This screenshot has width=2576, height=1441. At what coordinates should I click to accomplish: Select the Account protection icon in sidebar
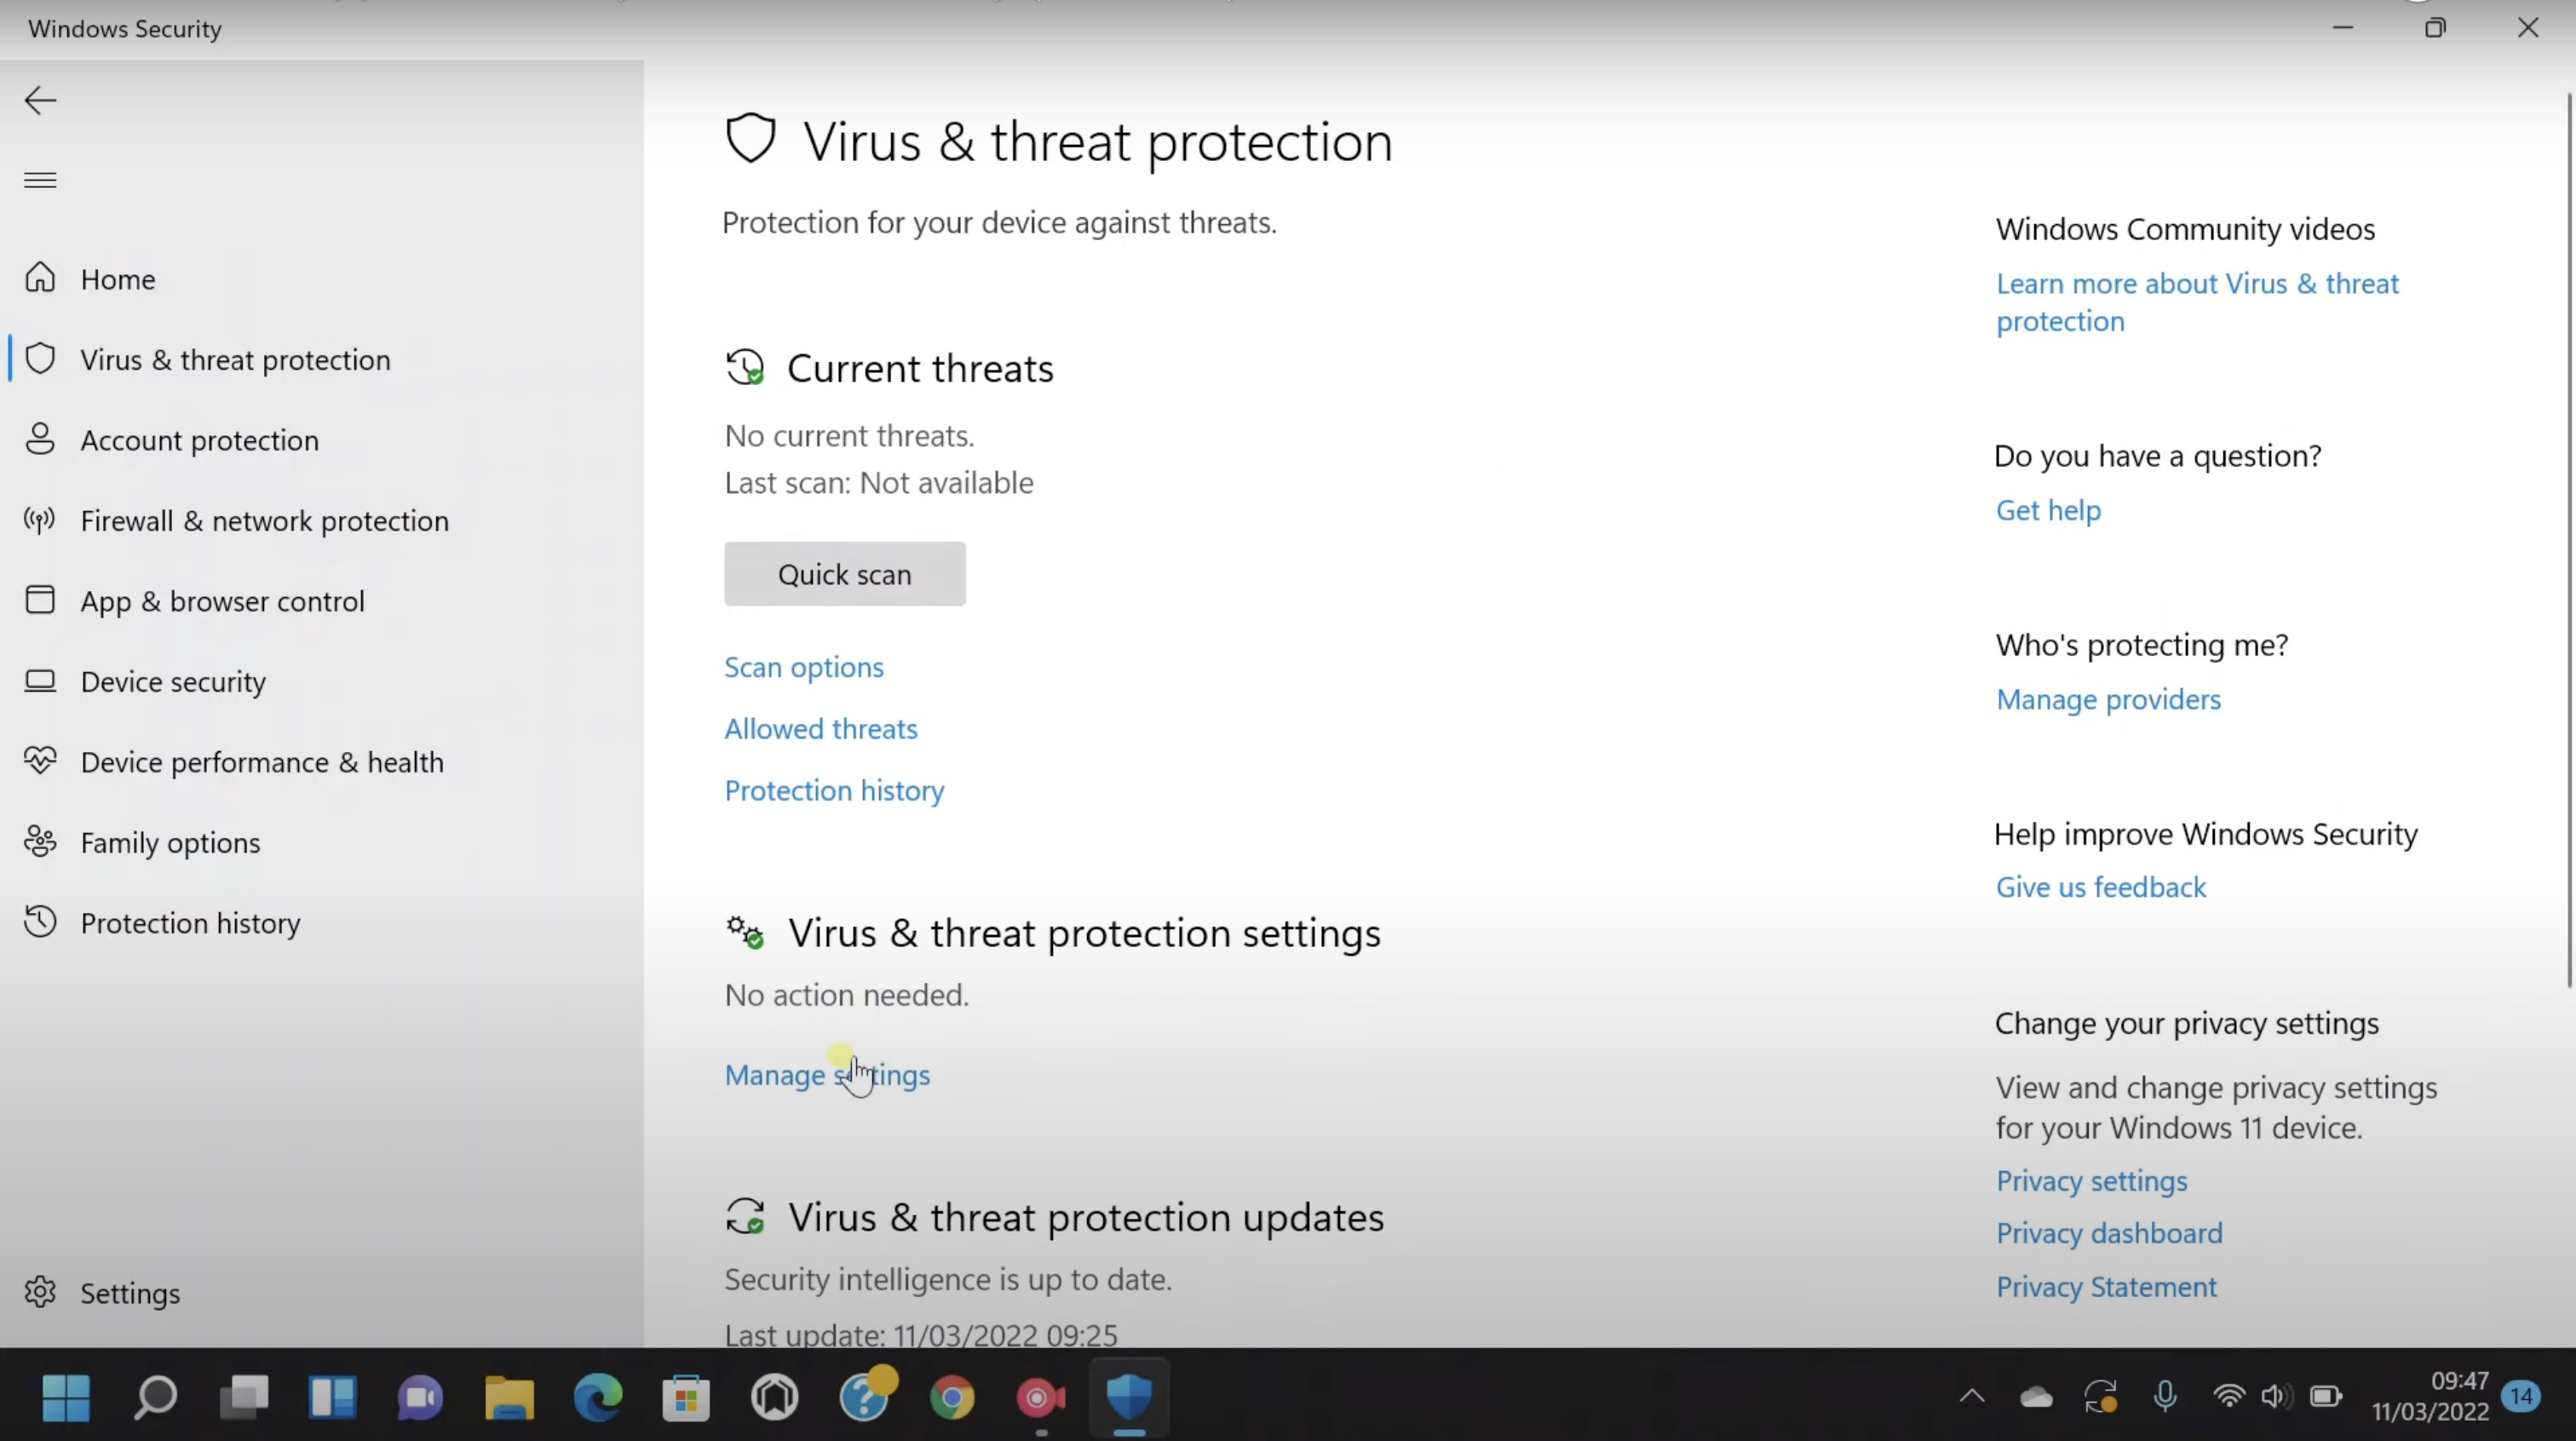pyautogui.click(x=40, y=440)
